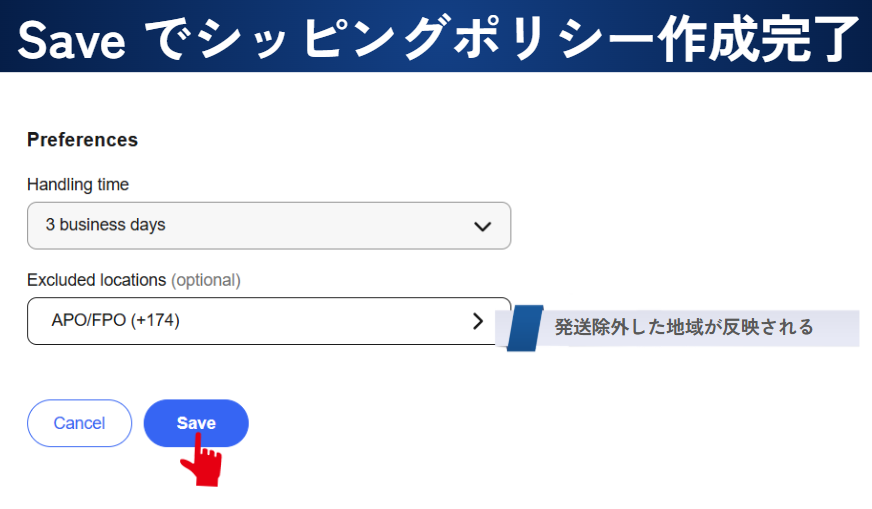Click the blue parallelogram callout marker
Viewport: 872px width, 509px height.
(x=524, y=328)
